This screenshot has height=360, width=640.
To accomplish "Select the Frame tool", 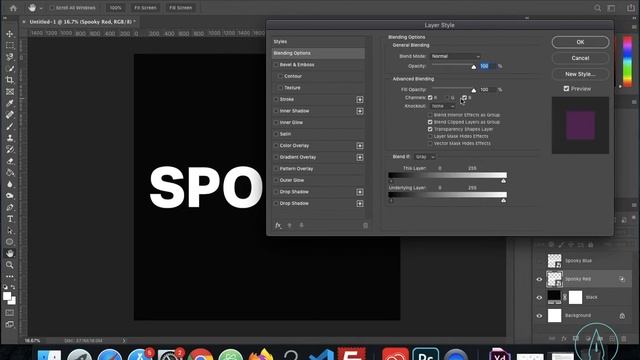I will (10, 91).
